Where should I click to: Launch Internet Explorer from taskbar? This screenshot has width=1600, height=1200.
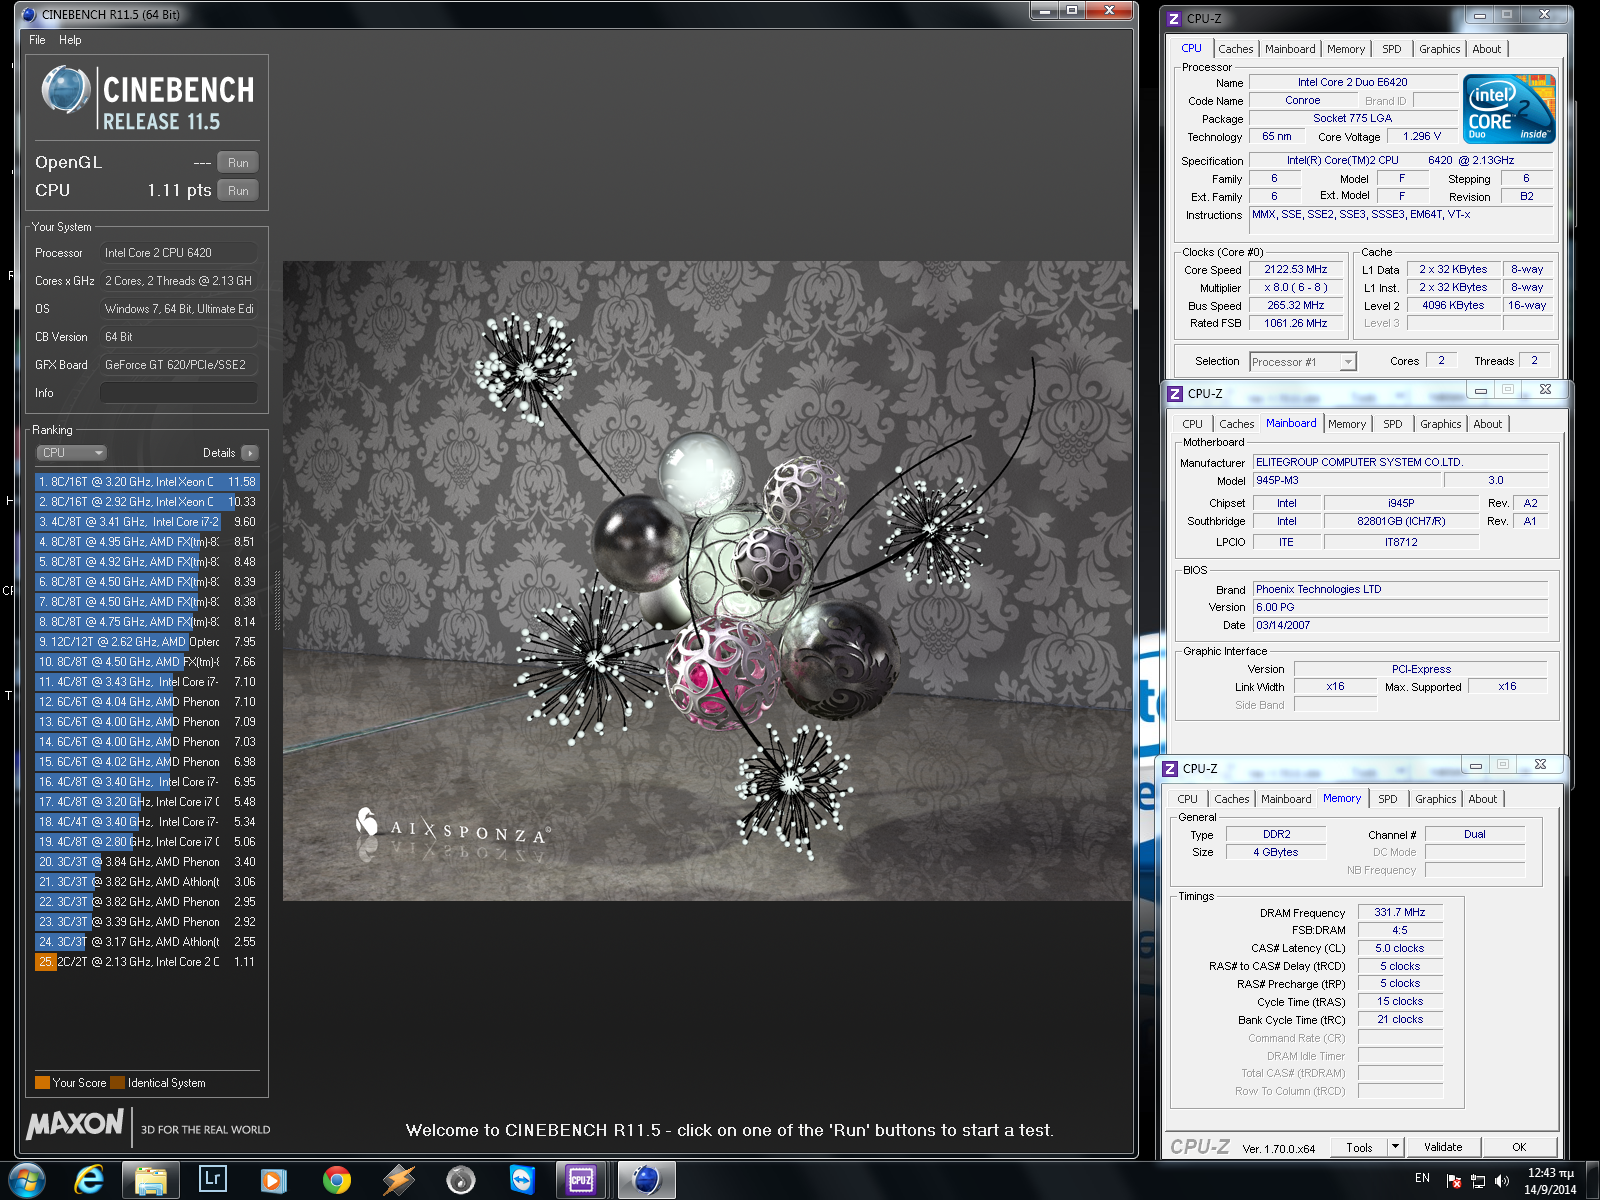[x=90, y=1180]
